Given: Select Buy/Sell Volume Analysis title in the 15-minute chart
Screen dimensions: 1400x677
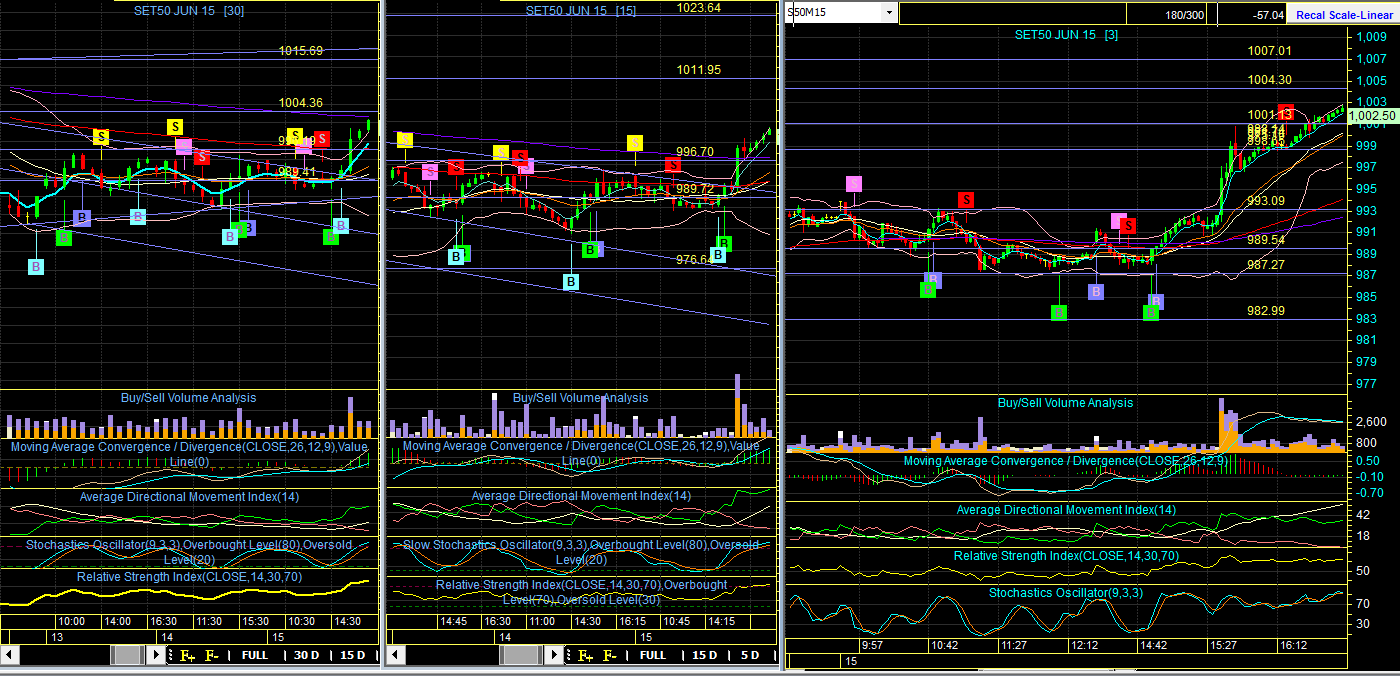Looking at the screenshot, I should [580, 398].
